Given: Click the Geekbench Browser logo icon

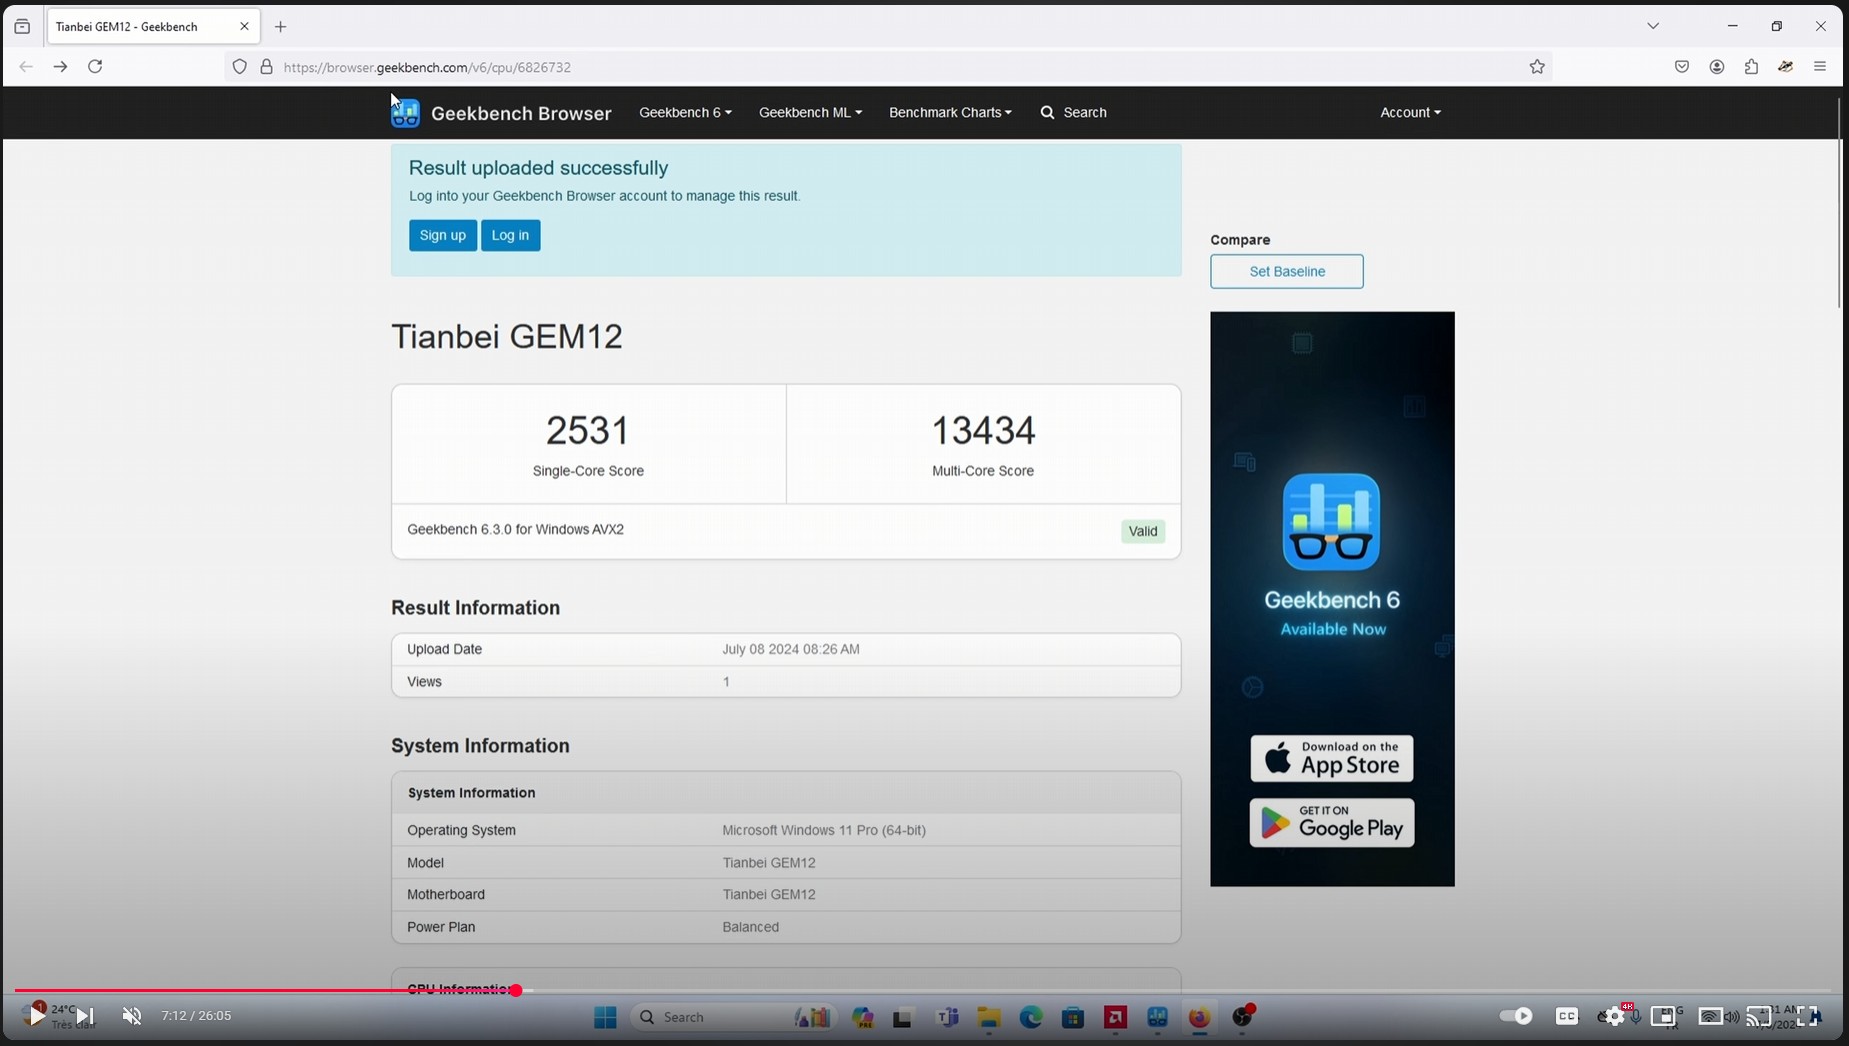Looking at the screenshot, I should click(405, 113).
